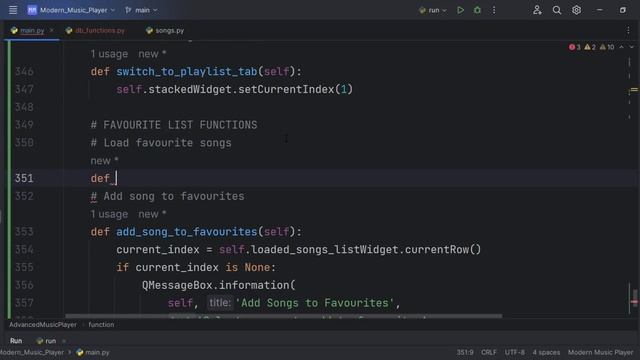Image resolution: width=640 pixels, height=360 pixels.
Task: Open Code With Me user icon
Action: point(537,10)
